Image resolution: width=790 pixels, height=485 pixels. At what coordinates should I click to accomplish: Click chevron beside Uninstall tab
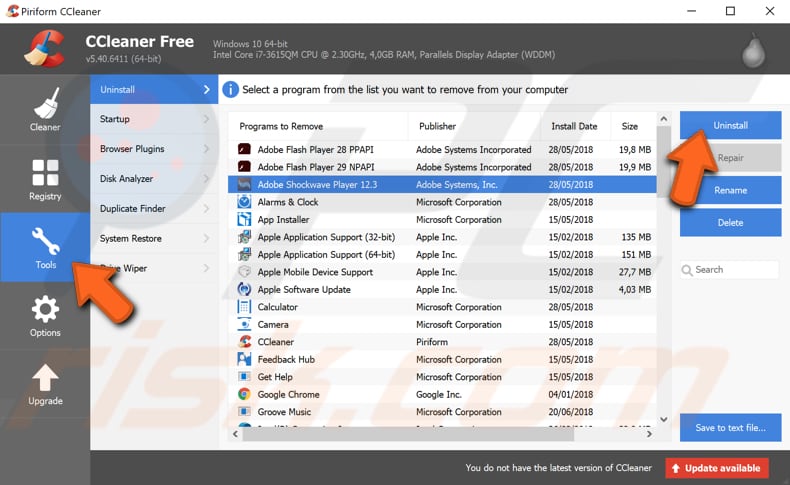click(207, 90)
